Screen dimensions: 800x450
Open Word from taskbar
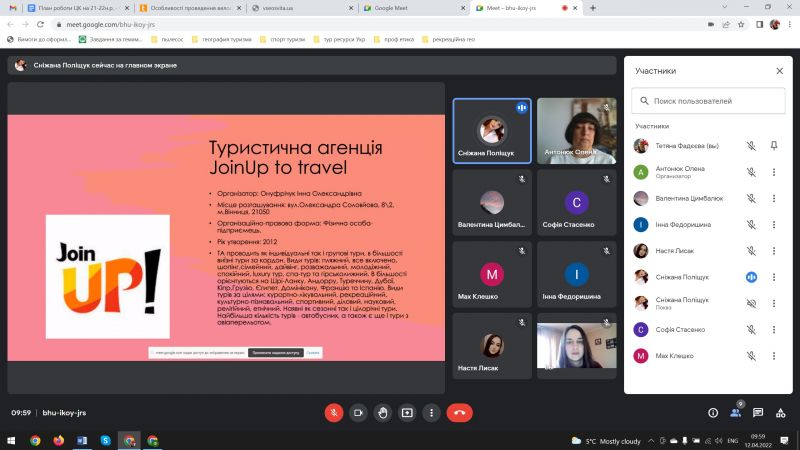pos(82,440)
